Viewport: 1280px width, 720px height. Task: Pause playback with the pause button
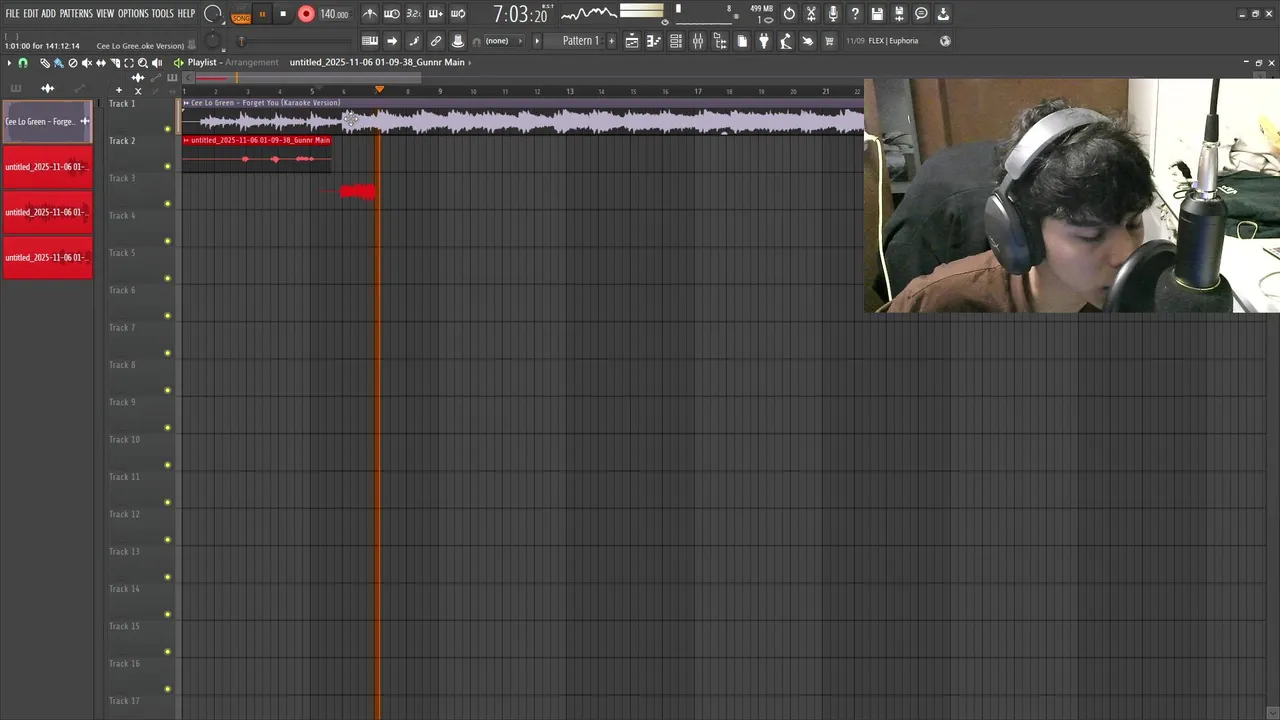(x=262, y=14)
